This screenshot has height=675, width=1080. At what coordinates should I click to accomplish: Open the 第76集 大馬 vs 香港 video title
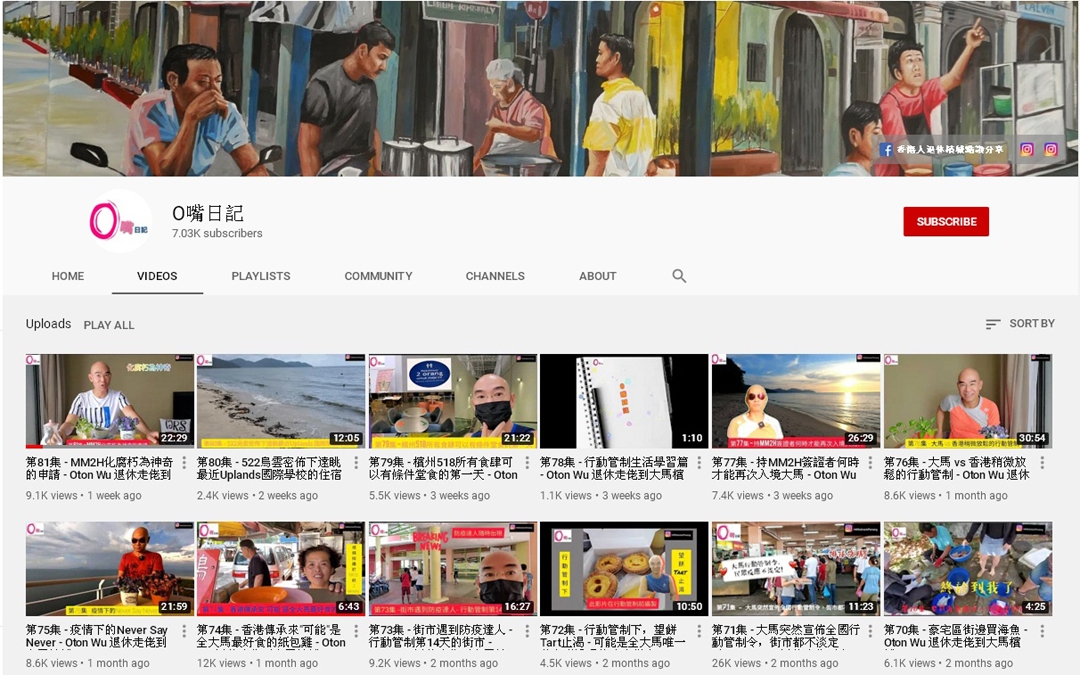tap(957, 468)
